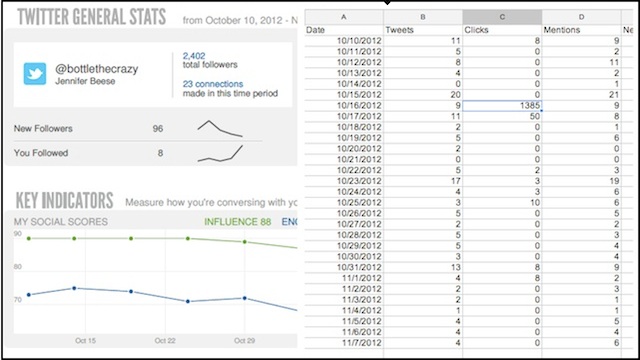The height and width of the screenshot is (360, 640).
Task: Select the Mentions cell for 10/12/2012
Action: 581,62
